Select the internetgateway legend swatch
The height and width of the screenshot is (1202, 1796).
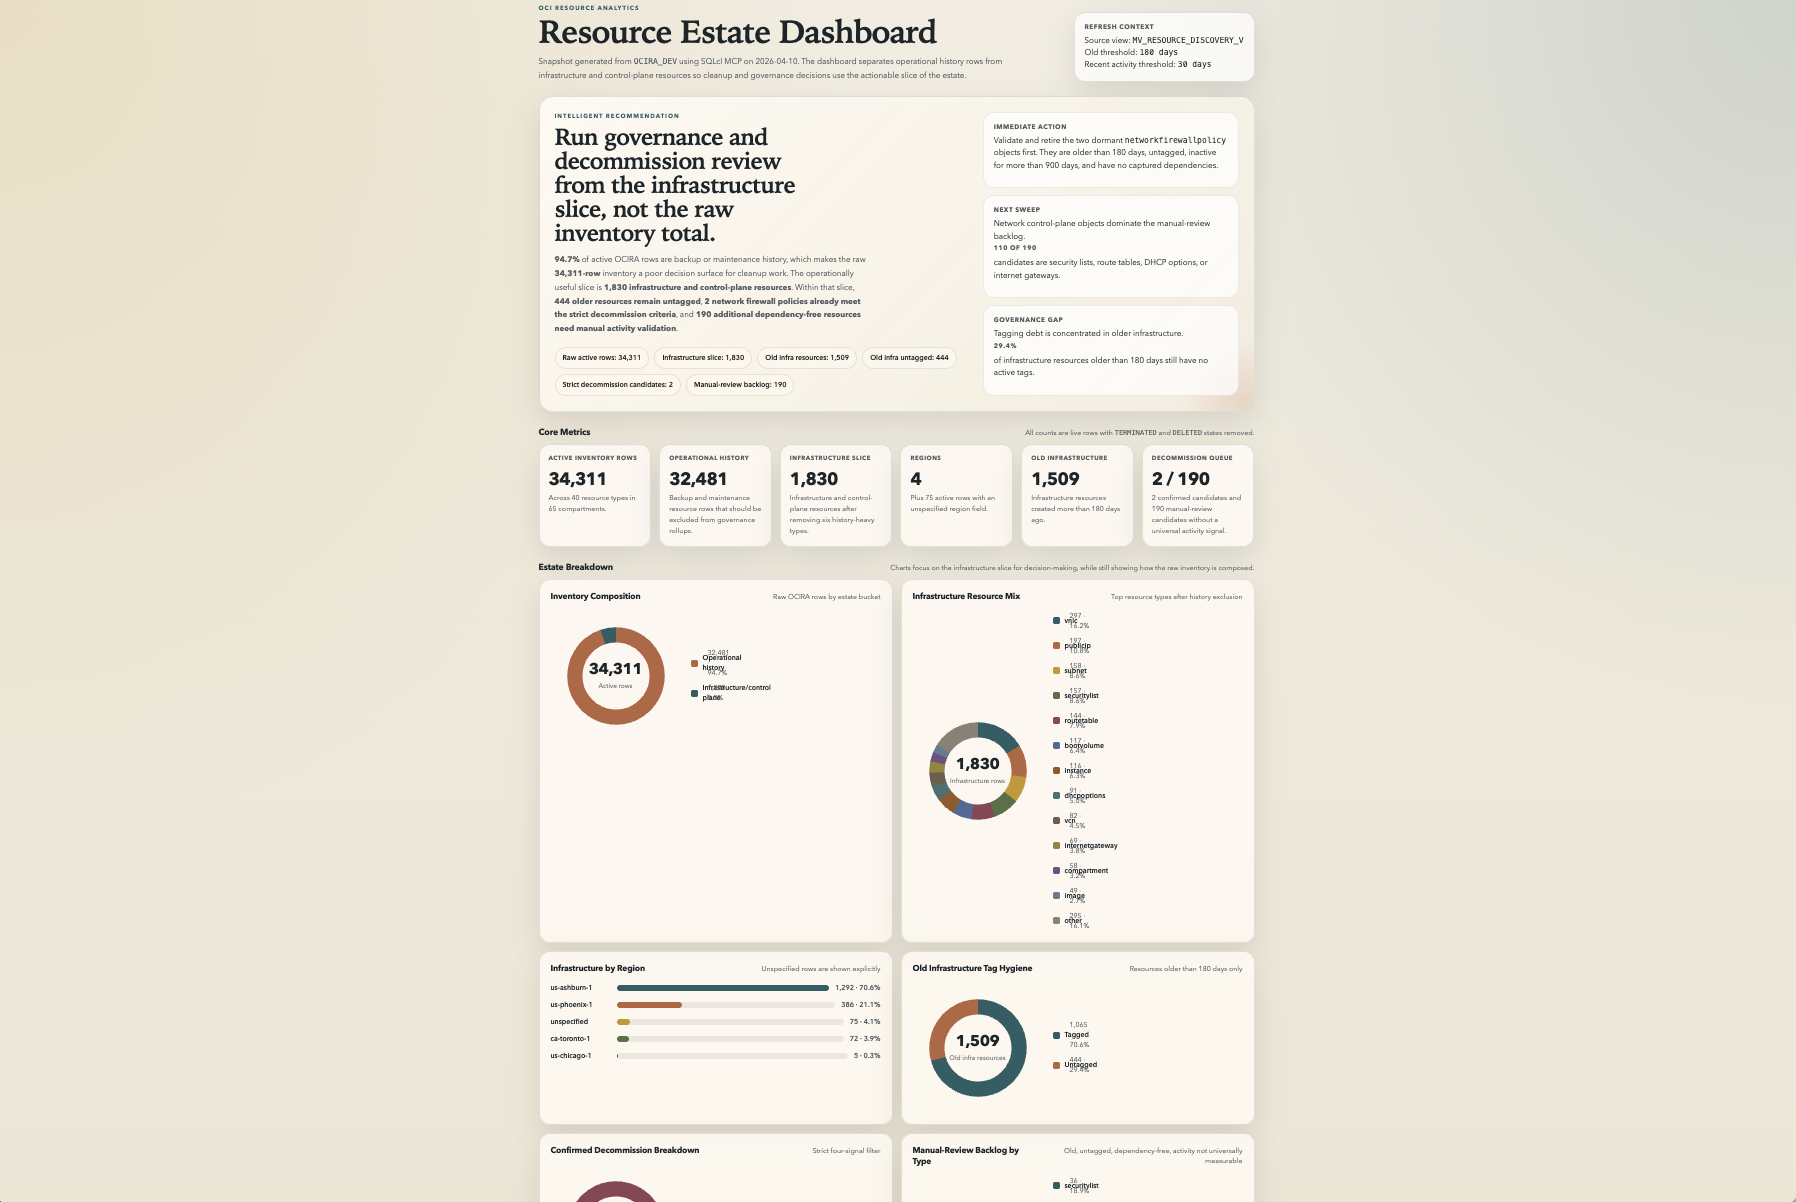1056,846
